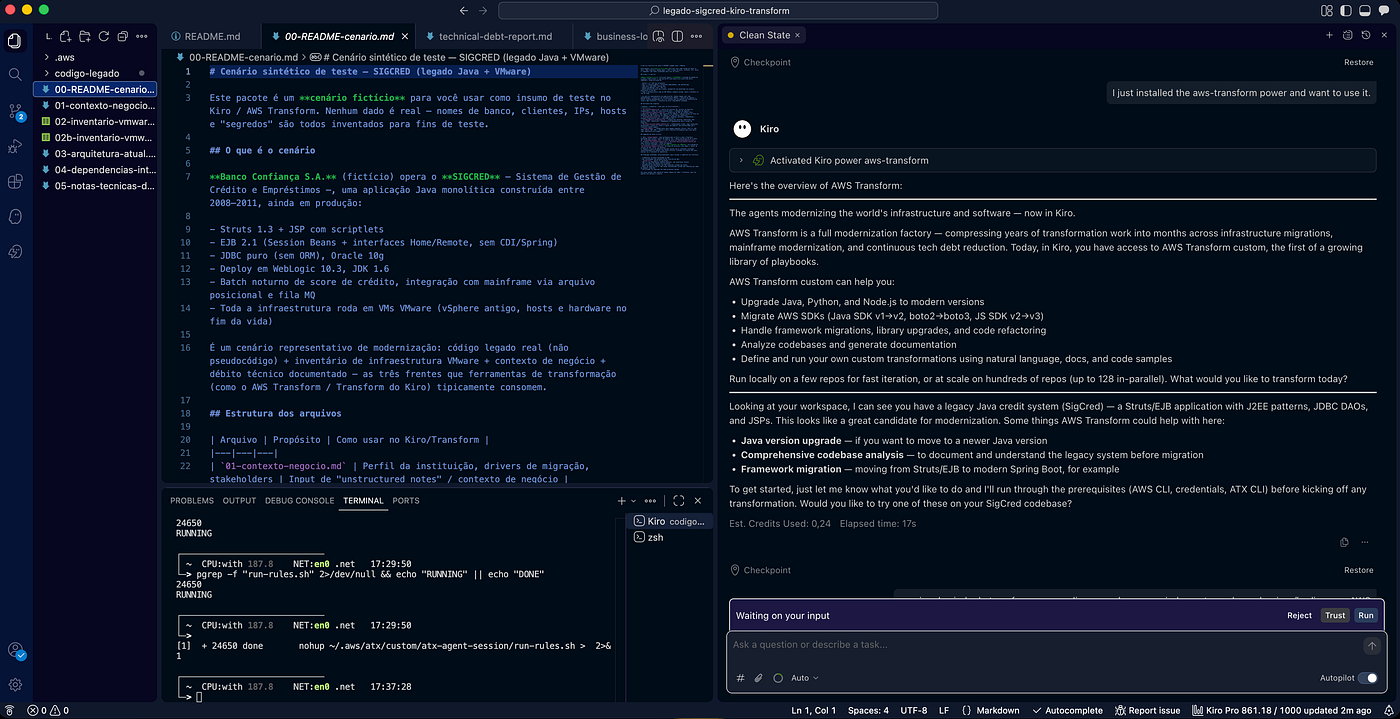Refresh the explorer file list
The image size is (1400, 719).
coord(104,36)
